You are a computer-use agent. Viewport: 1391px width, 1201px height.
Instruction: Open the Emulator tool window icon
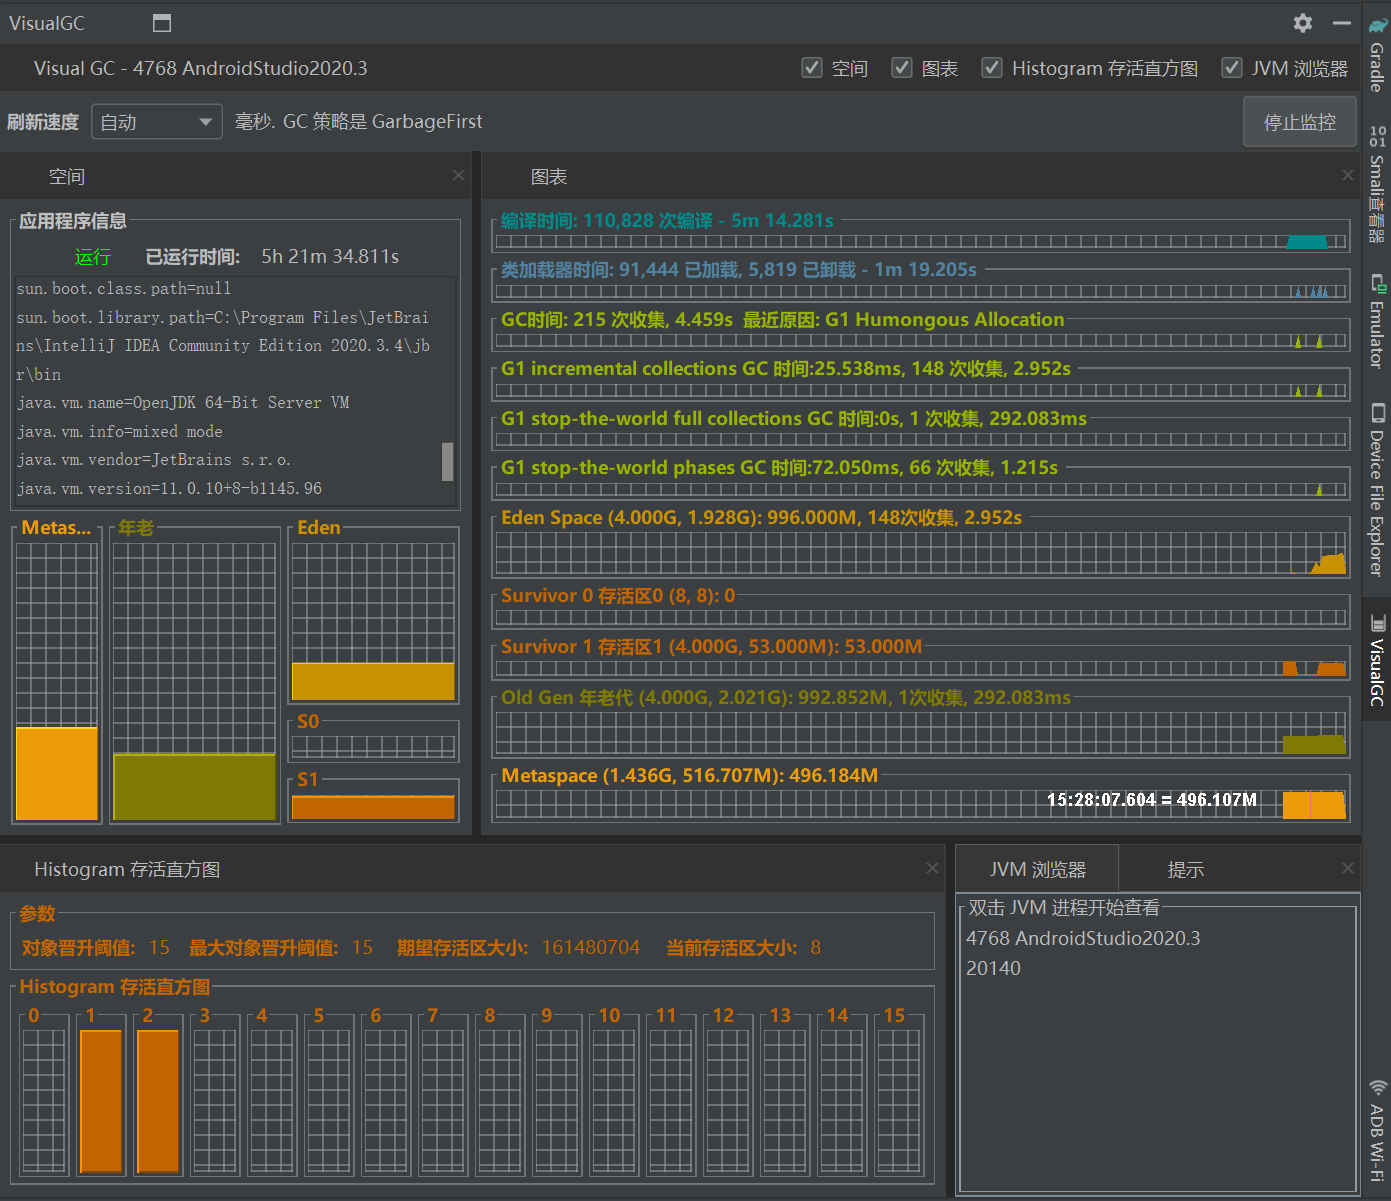pos(1377,284)
